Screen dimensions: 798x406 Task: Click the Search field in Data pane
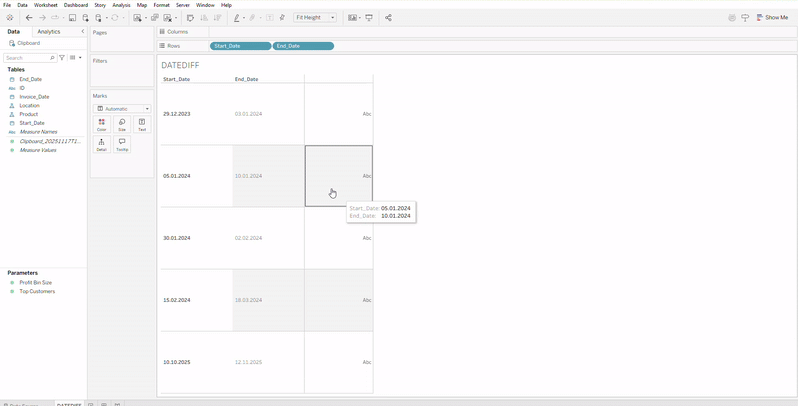(x=28, y=58)
